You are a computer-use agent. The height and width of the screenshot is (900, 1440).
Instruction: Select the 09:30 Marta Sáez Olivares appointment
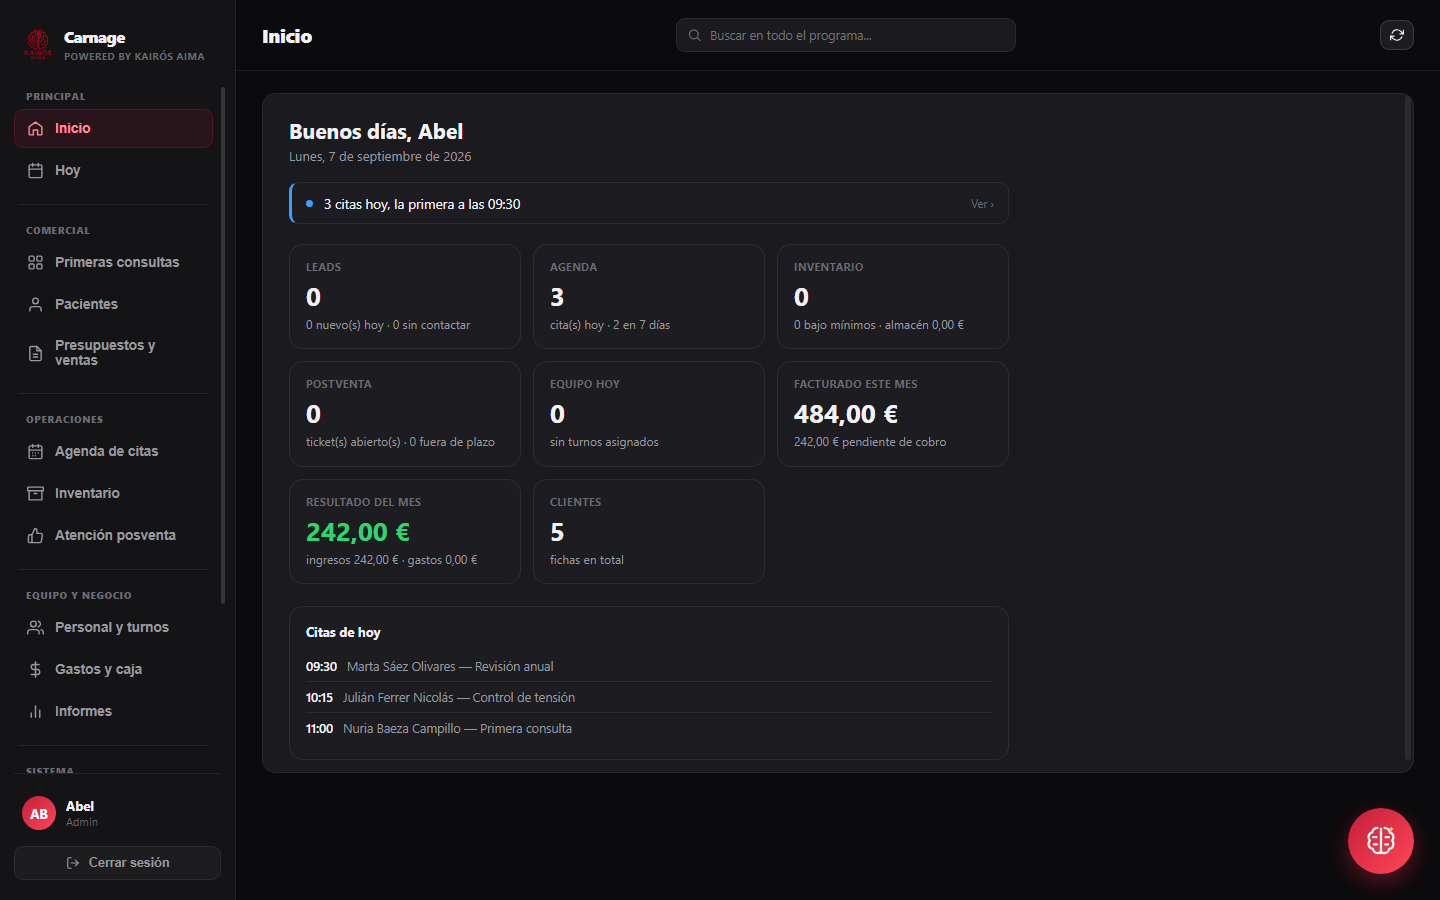point(649,667)
